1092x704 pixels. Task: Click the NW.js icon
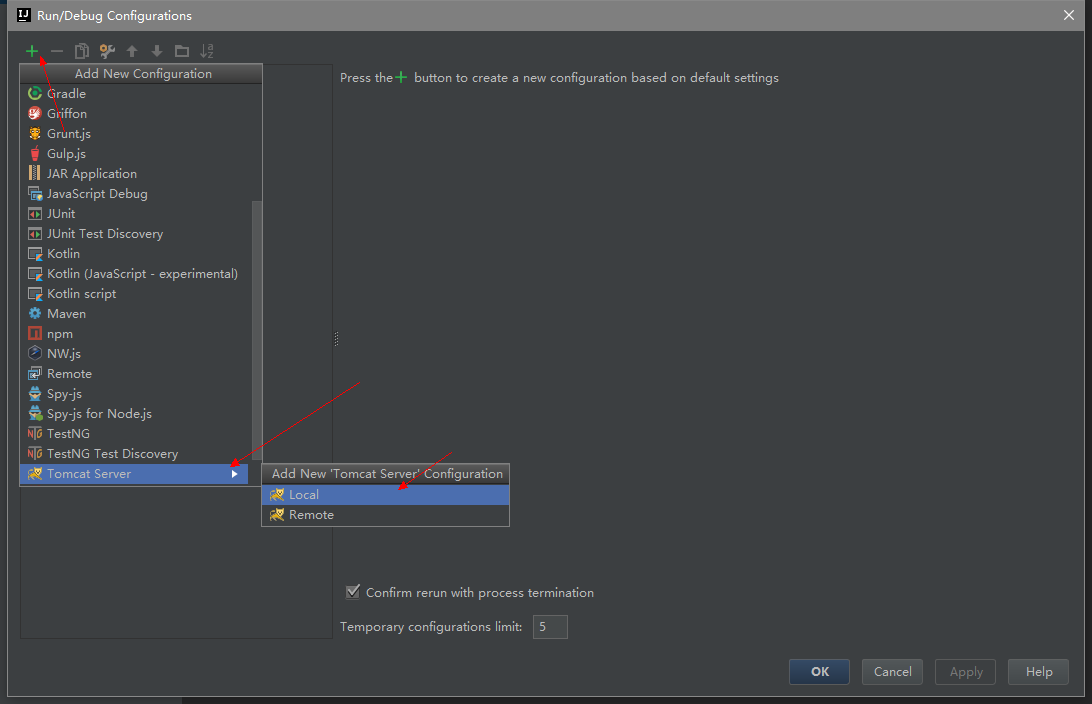click(x=35, y=354)
